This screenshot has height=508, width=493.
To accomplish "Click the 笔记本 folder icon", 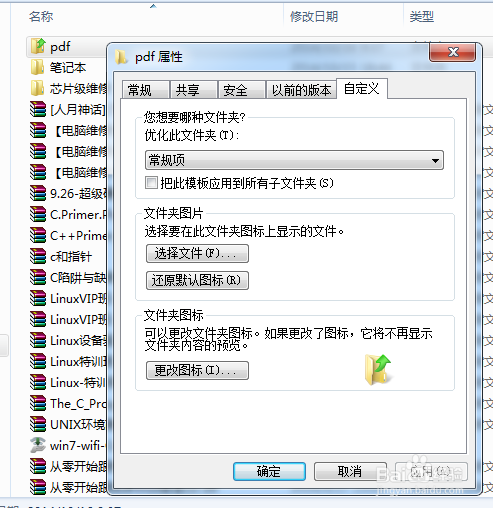I will 37,67.
